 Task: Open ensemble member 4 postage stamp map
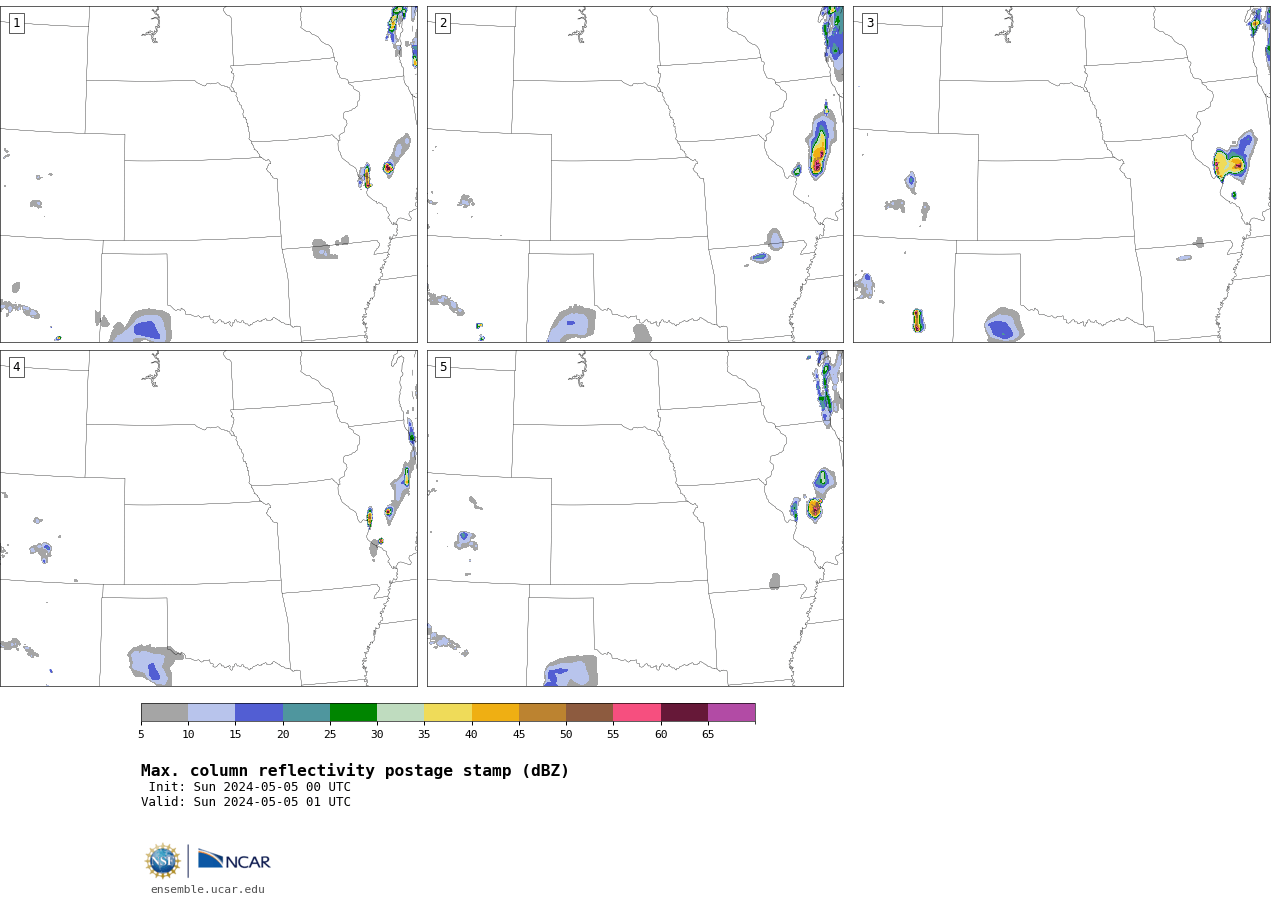[x=209, y=518]
